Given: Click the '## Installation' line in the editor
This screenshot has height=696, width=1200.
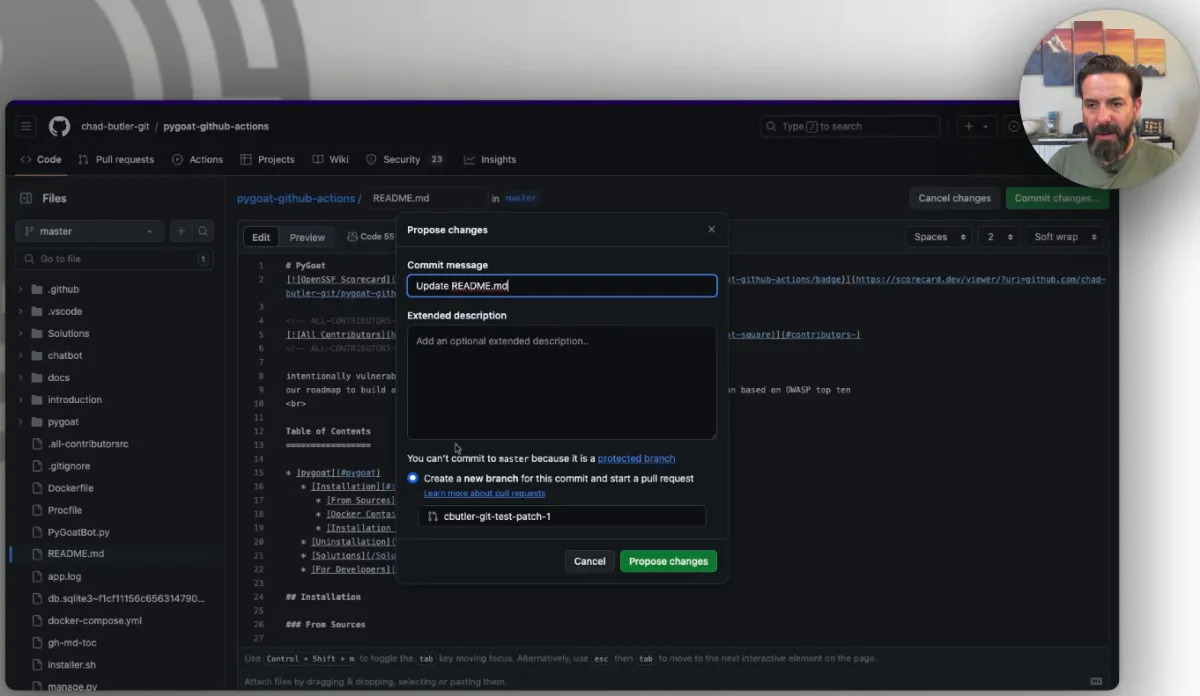Looking at the screenshot, I should 323,597.
